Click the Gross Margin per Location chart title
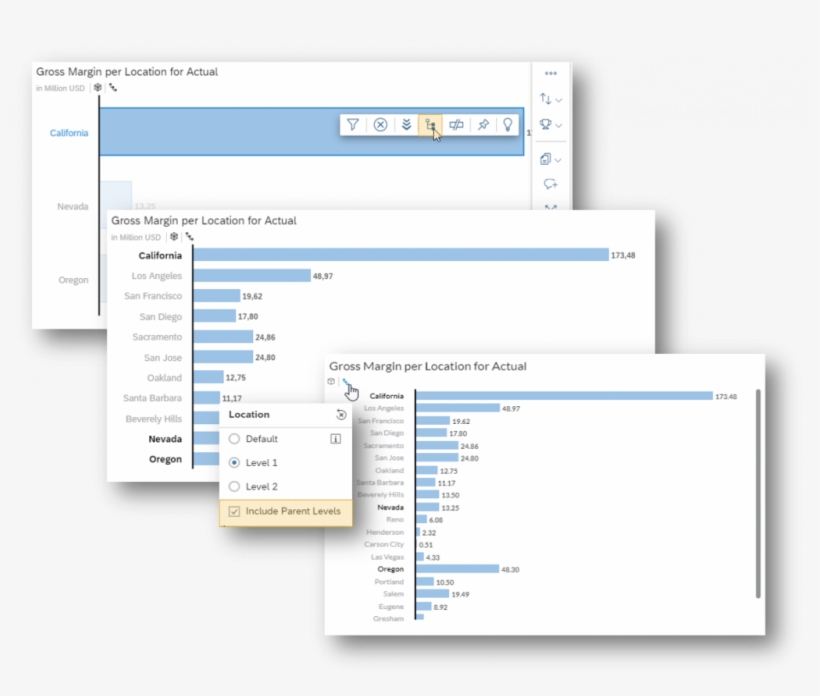 coord(126,71)
